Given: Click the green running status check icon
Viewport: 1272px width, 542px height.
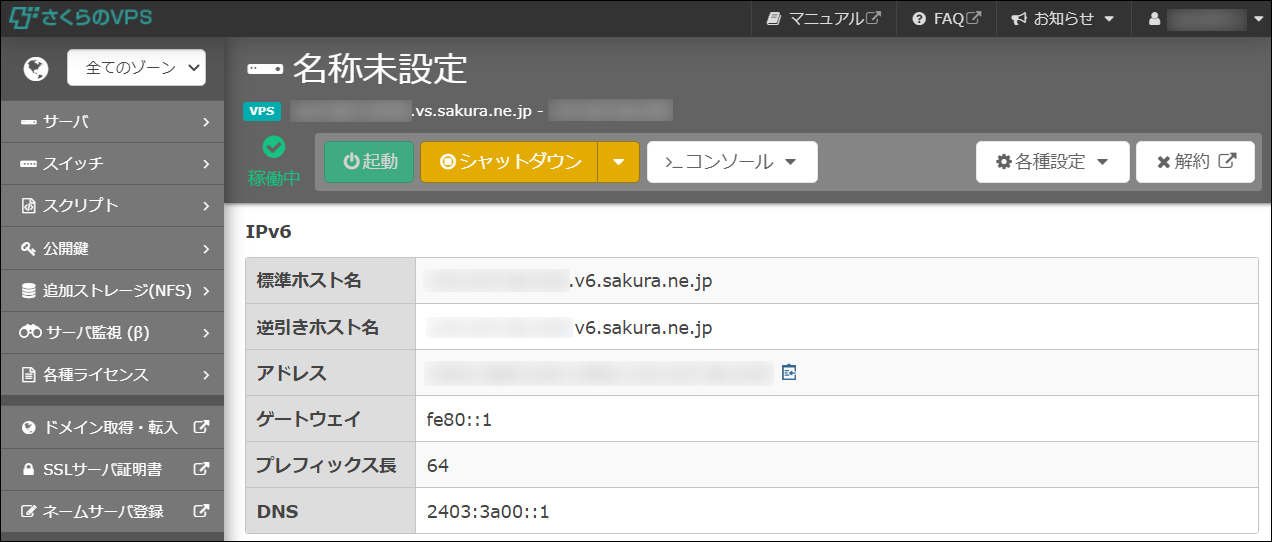Looking at the screenshot, I should pos(274,147).
